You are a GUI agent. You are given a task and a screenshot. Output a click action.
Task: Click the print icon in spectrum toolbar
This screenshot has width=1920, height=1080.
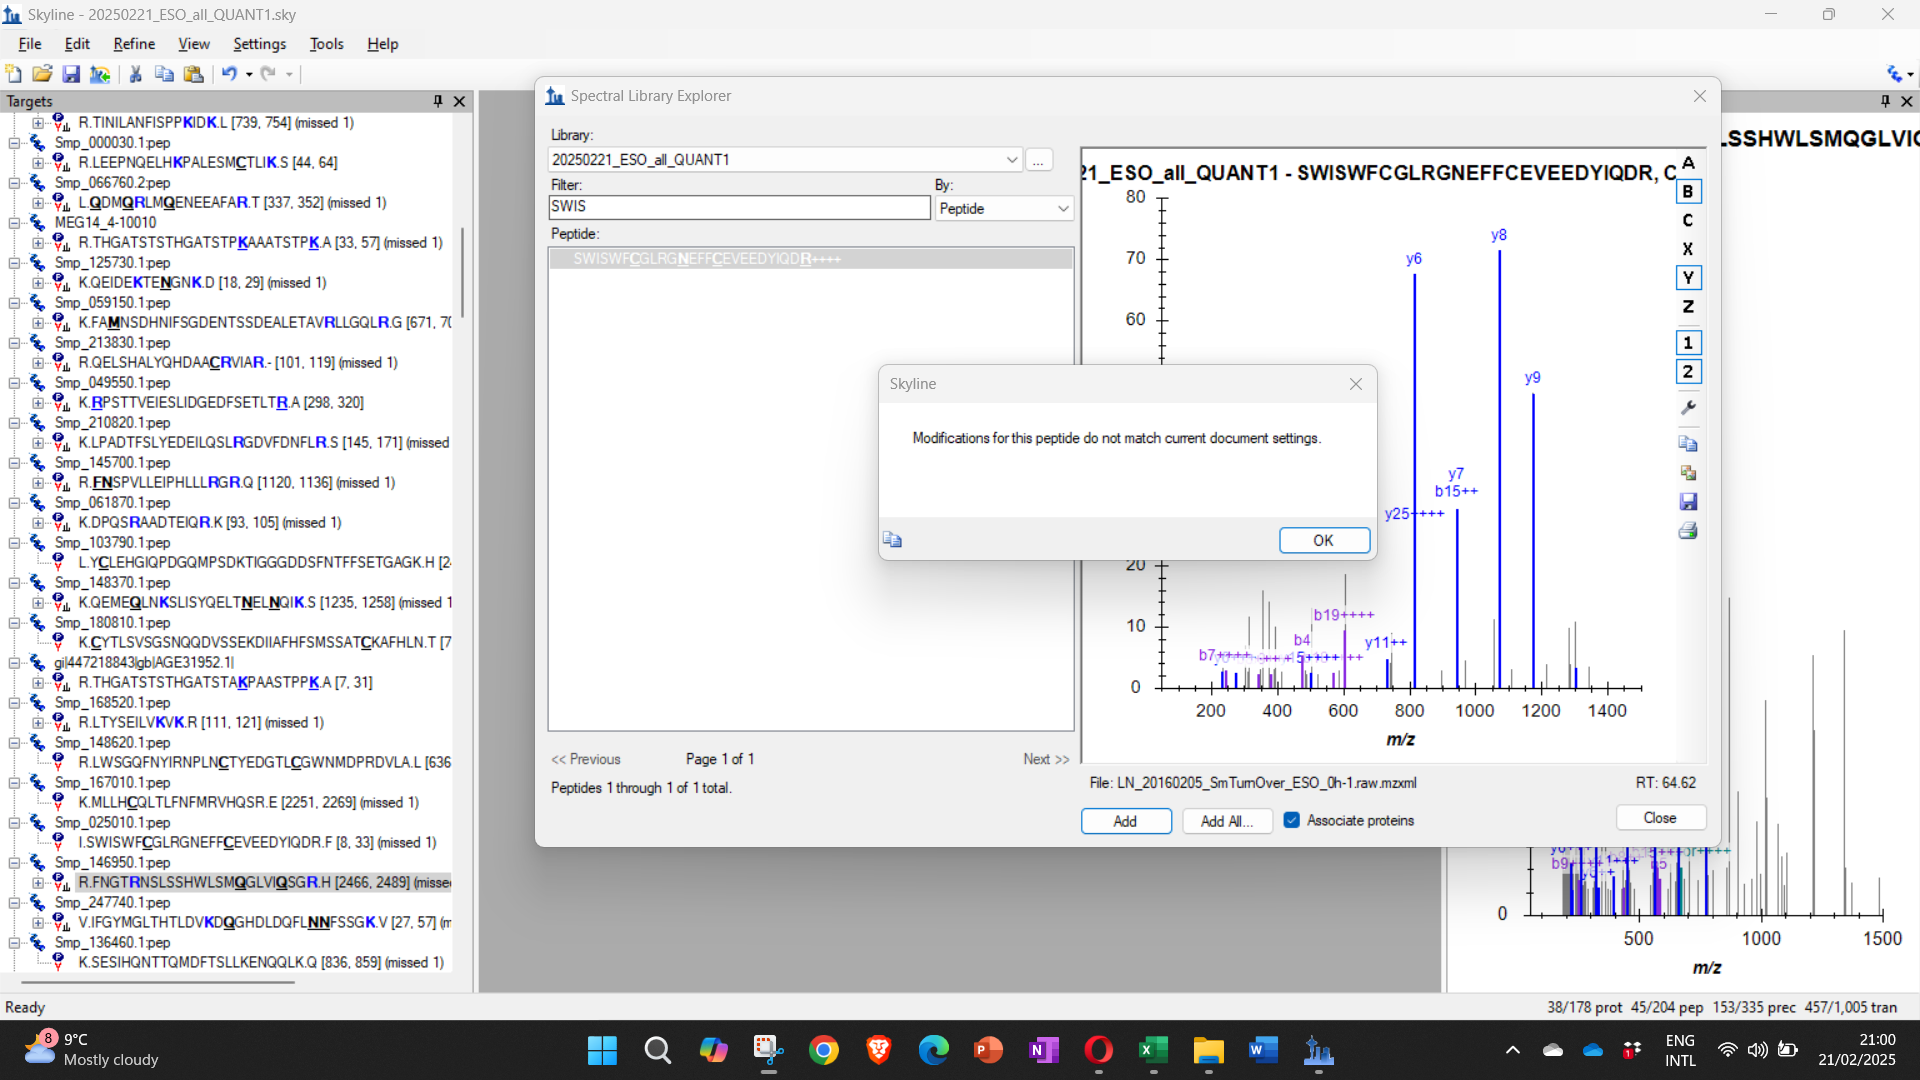pyautogui.click(x=1688, y=531)
